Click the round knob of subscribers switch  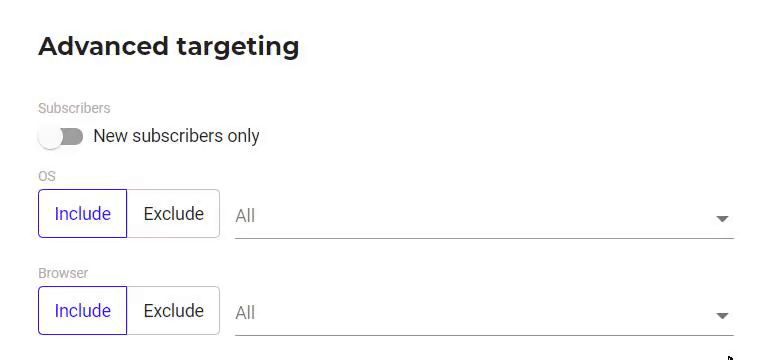pos(50,137)
